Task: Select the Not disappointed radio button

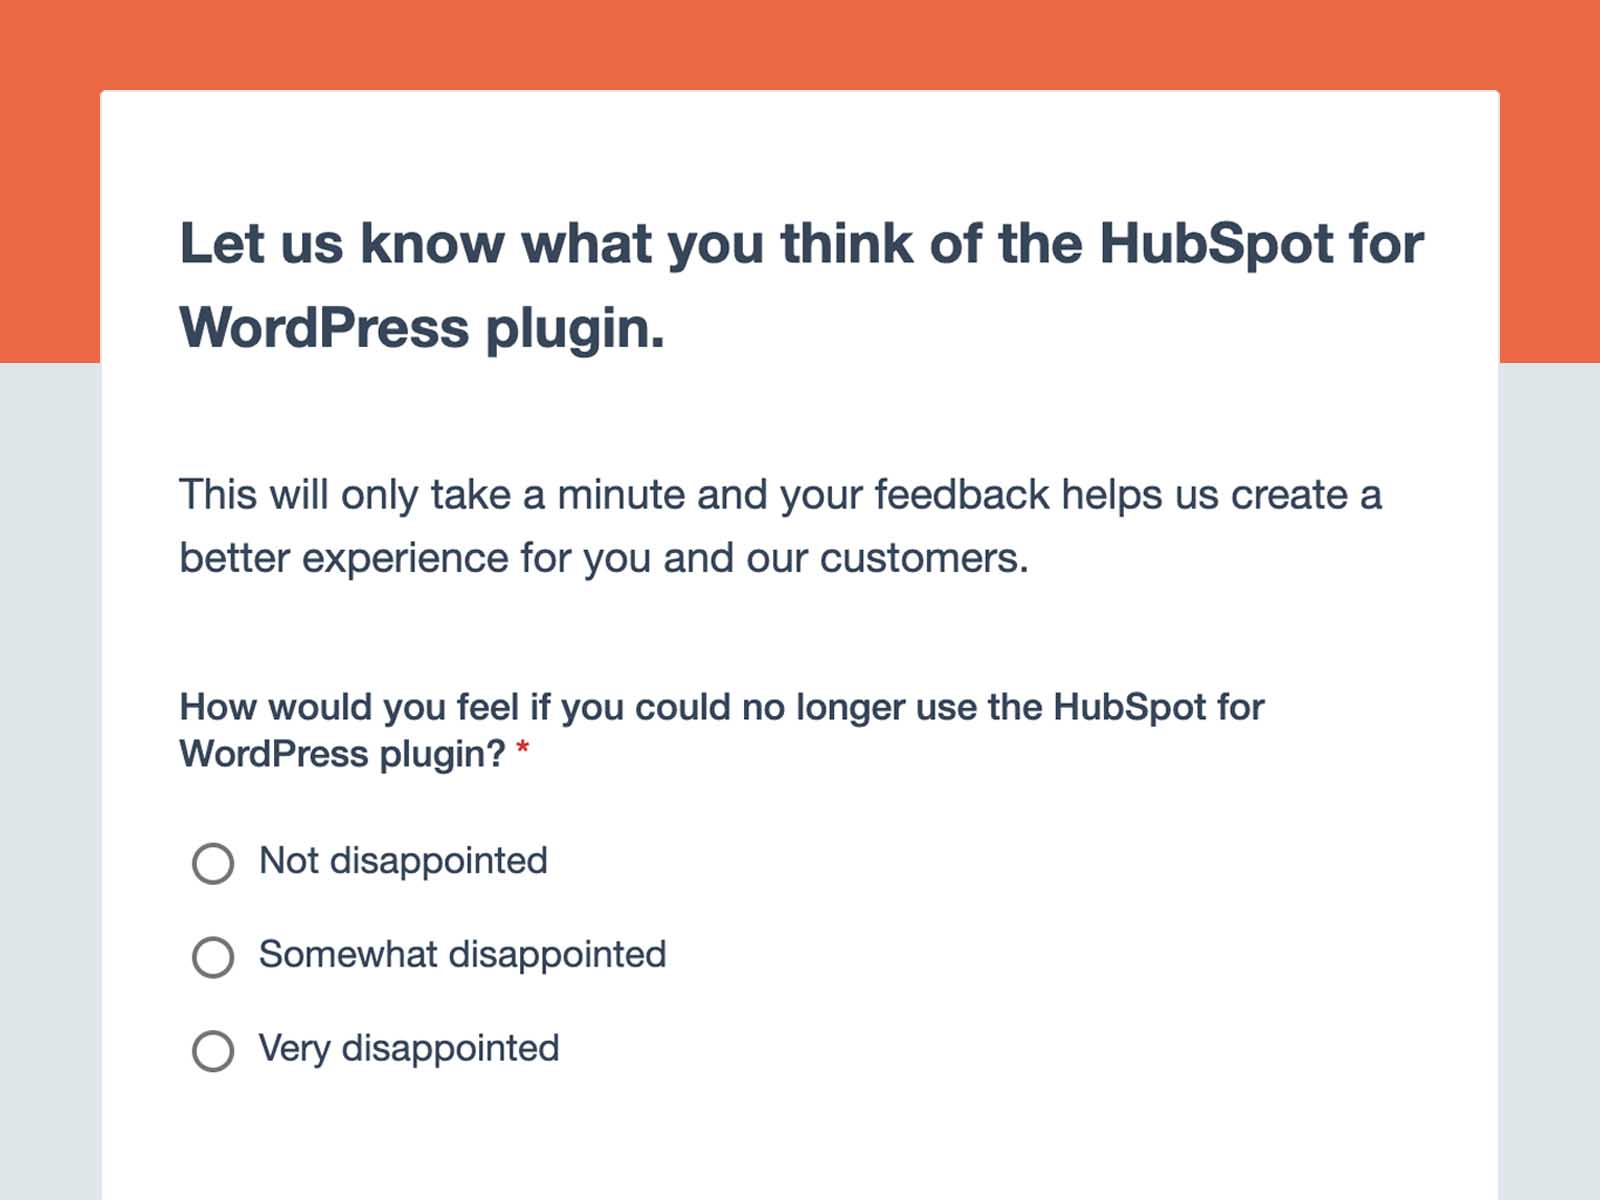Action: pyautogui.click(x=213, y=863)
